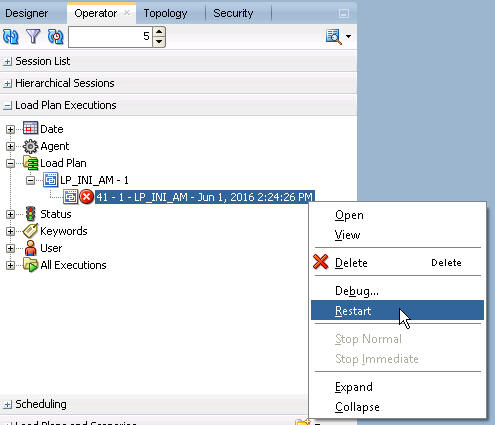Select LP_INI_AM - 1 tree item
495x425 pixels.
pyautogui.click(x=94, y=180)
